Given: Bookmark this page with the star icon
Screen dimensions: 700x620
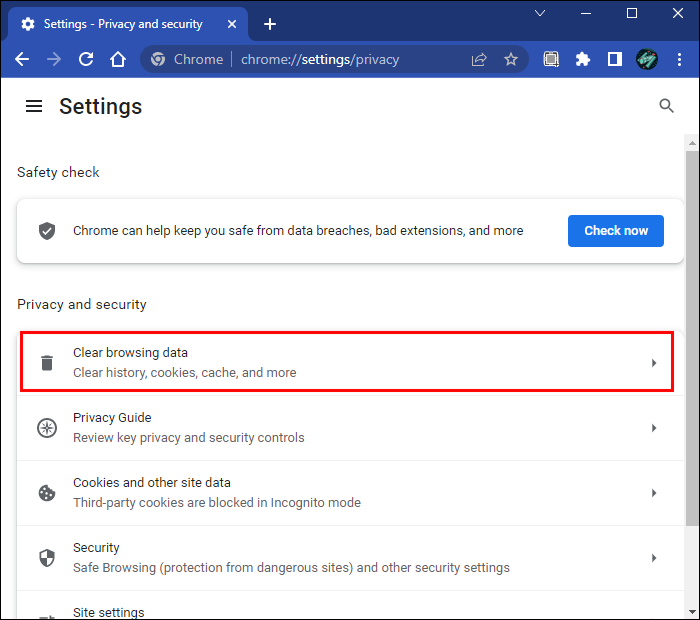Looking at the screenshot, I should click(511, 59).
